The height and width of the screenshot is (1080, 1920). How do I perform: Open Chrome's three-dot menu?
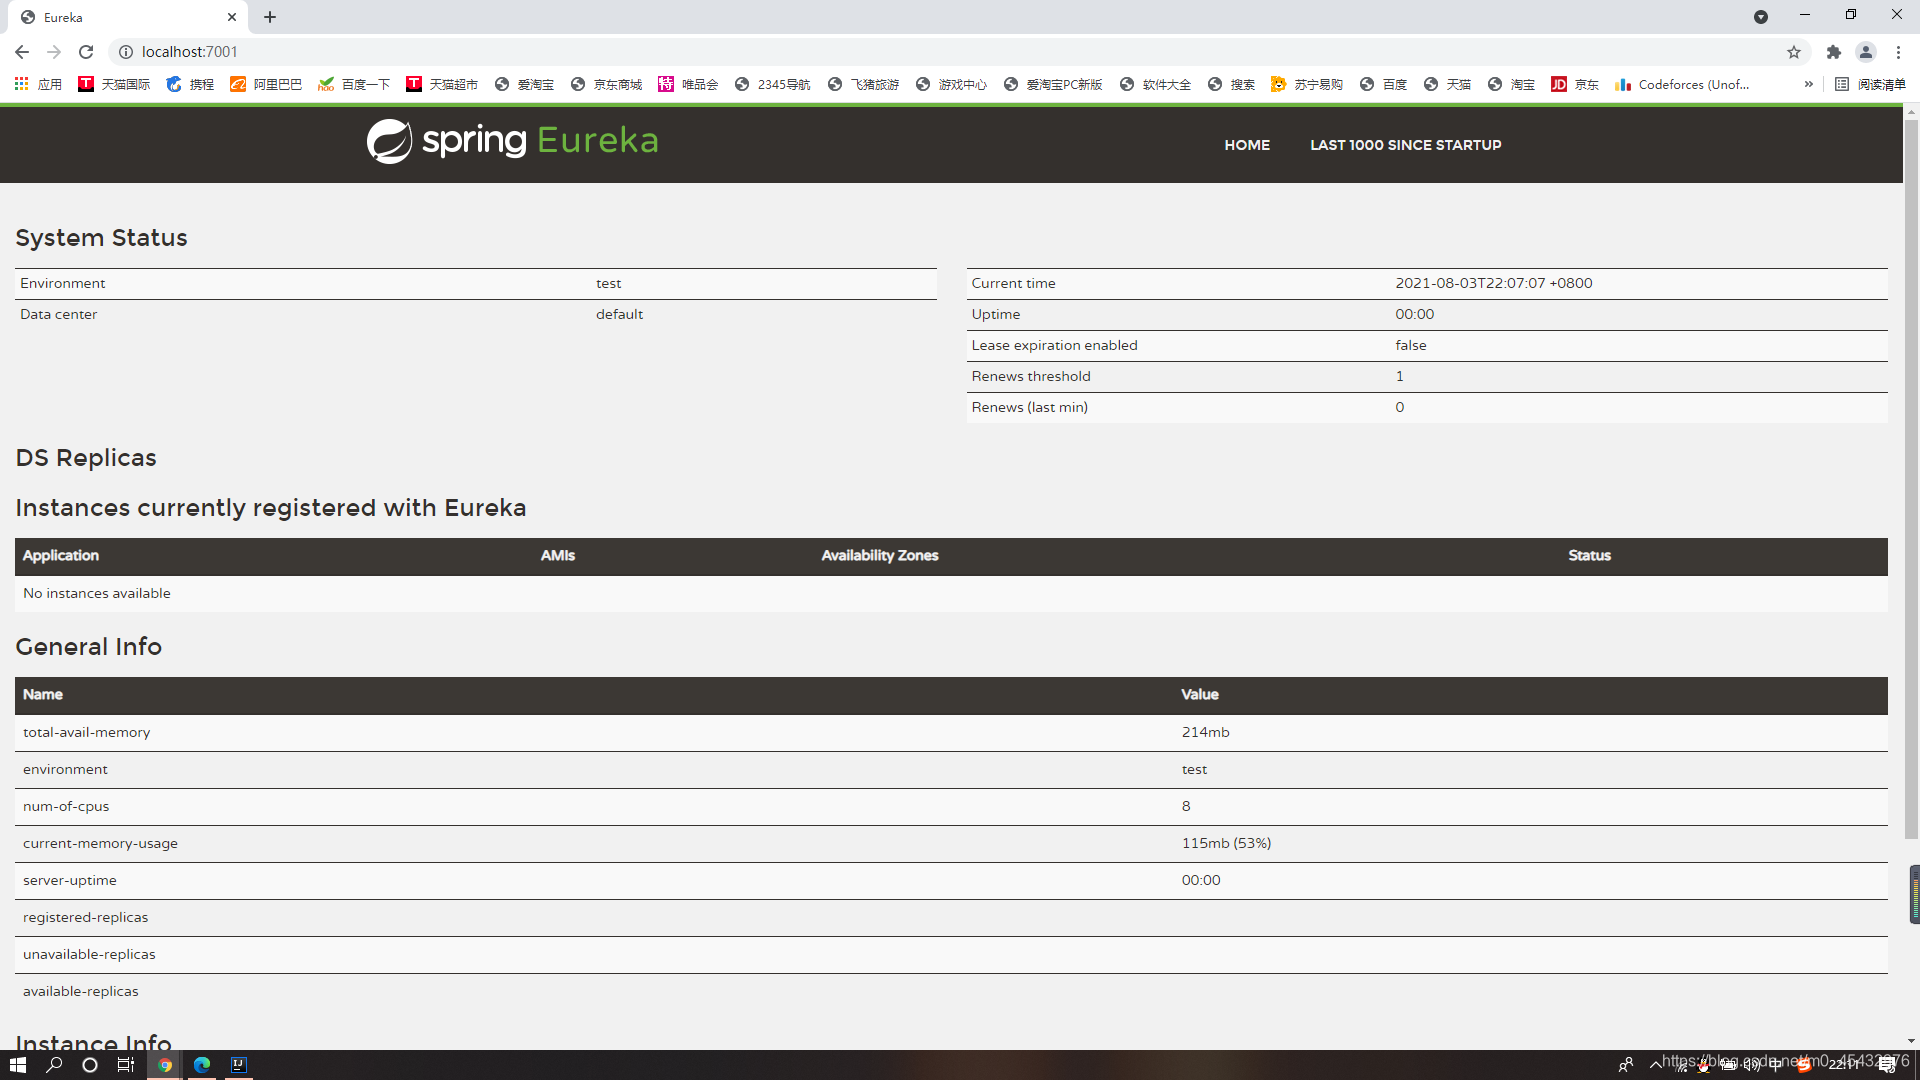click(1898, 52)
